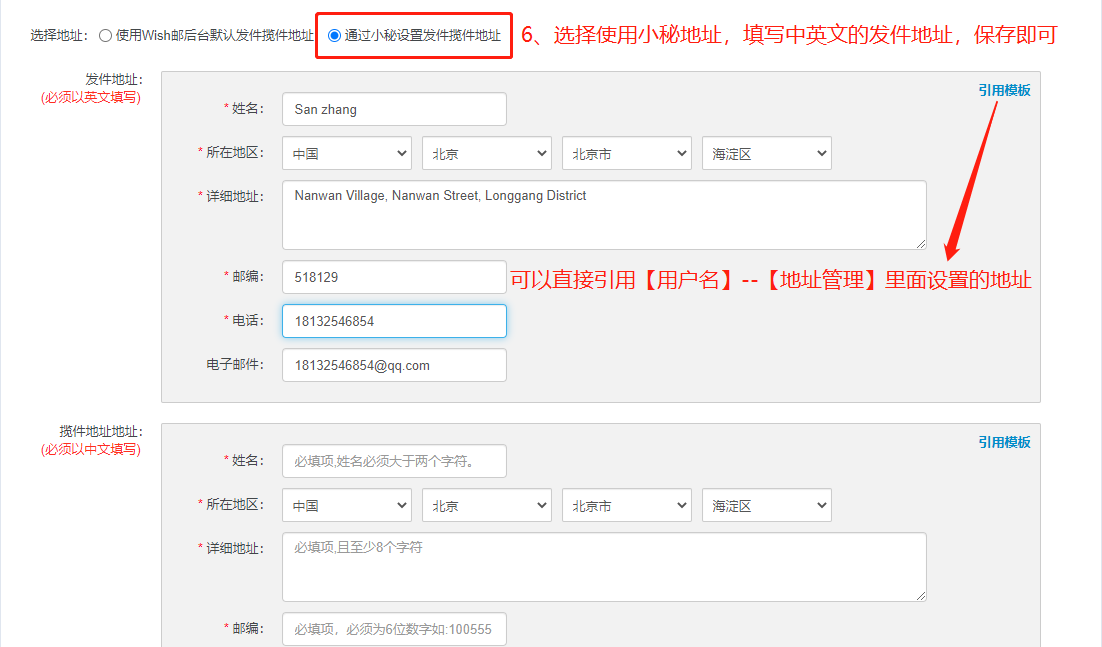The image size is (1102, 647).
Task: Focus the sender name field San zhang
Action: click(x=394, y=109)
